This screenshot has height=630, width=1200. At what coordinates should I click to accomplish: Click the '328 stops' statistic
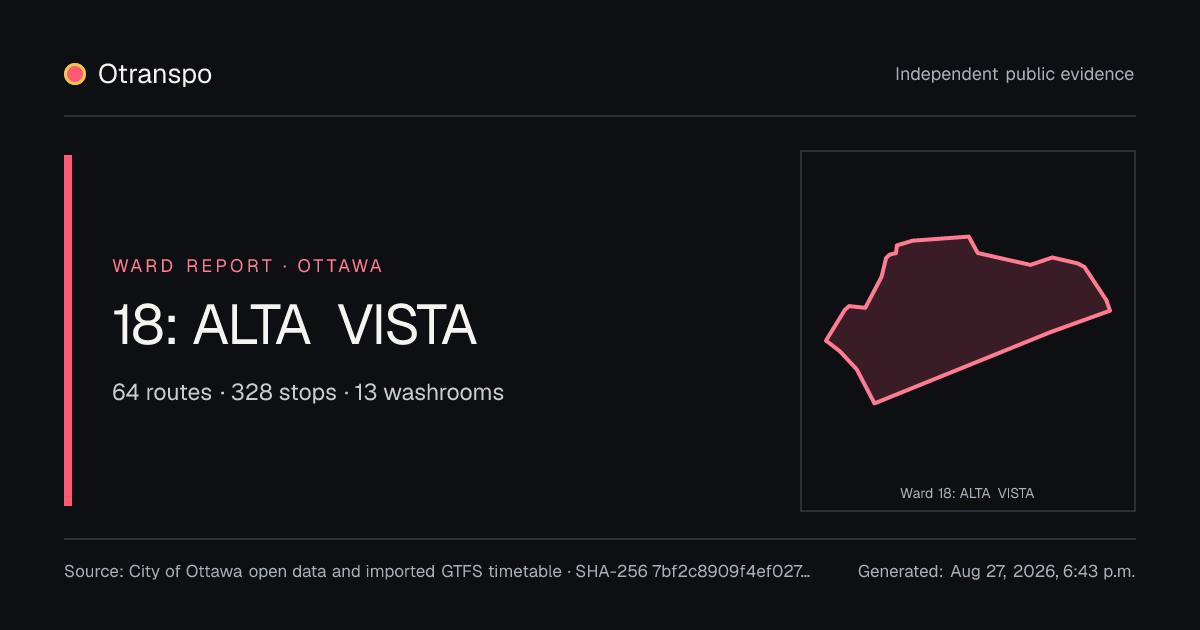coord(284,392)
